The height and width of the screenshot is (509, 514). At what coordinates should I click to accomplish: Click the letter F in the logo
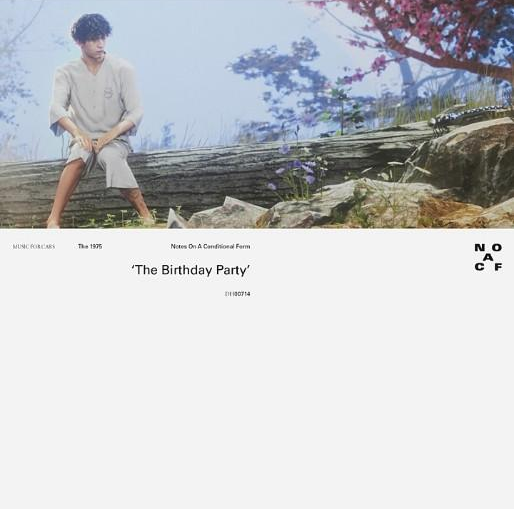498,267
